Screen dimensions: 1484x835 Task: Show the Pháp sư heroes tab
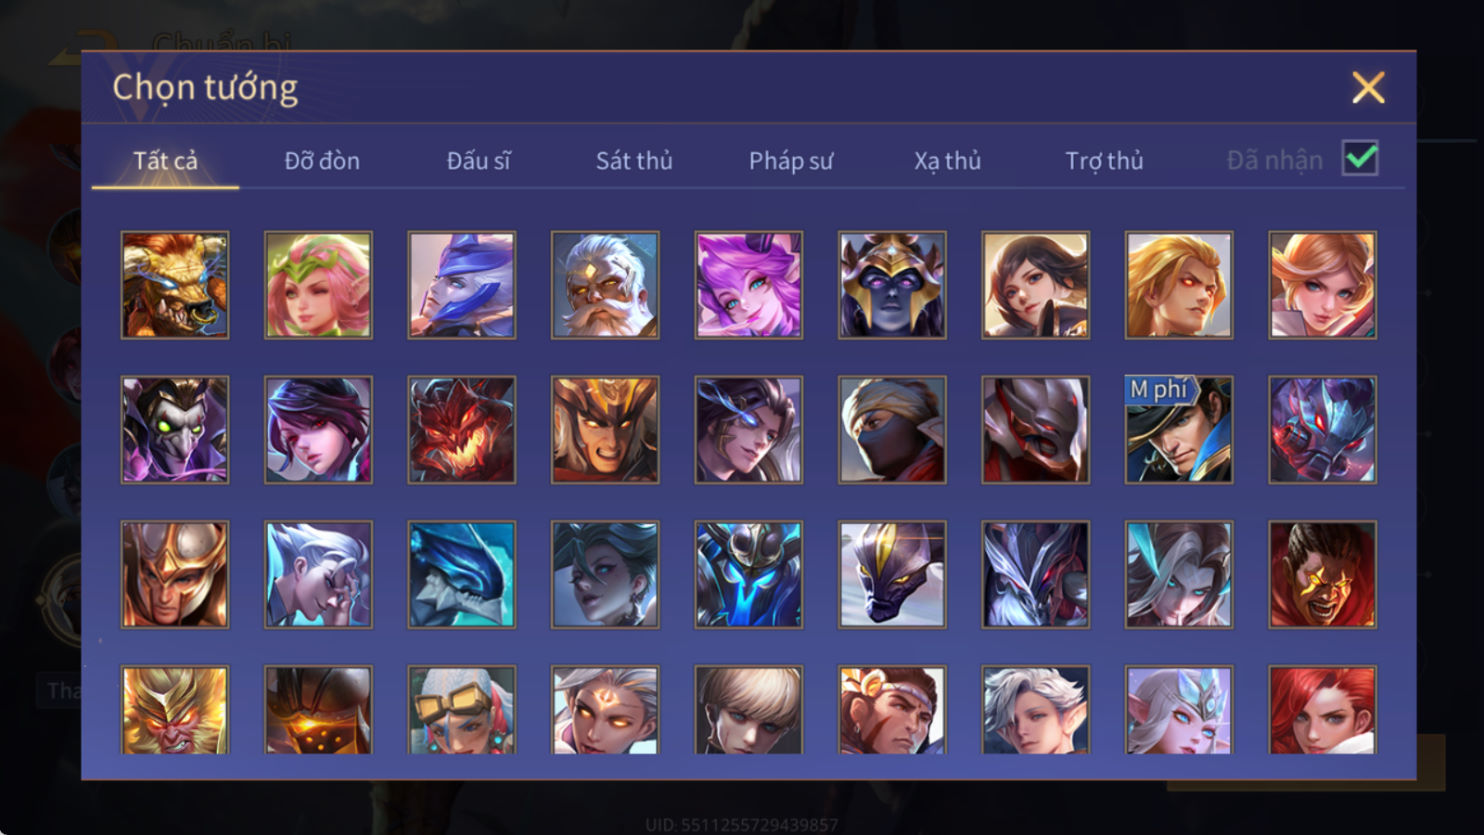[x=791, y=160]
